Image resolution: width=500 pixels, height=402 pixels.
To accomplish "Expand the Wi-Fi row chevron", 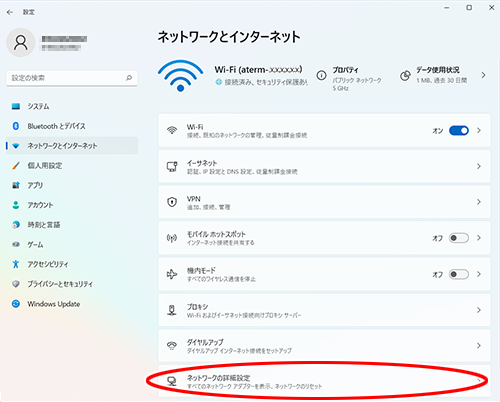I will [479, 130].
